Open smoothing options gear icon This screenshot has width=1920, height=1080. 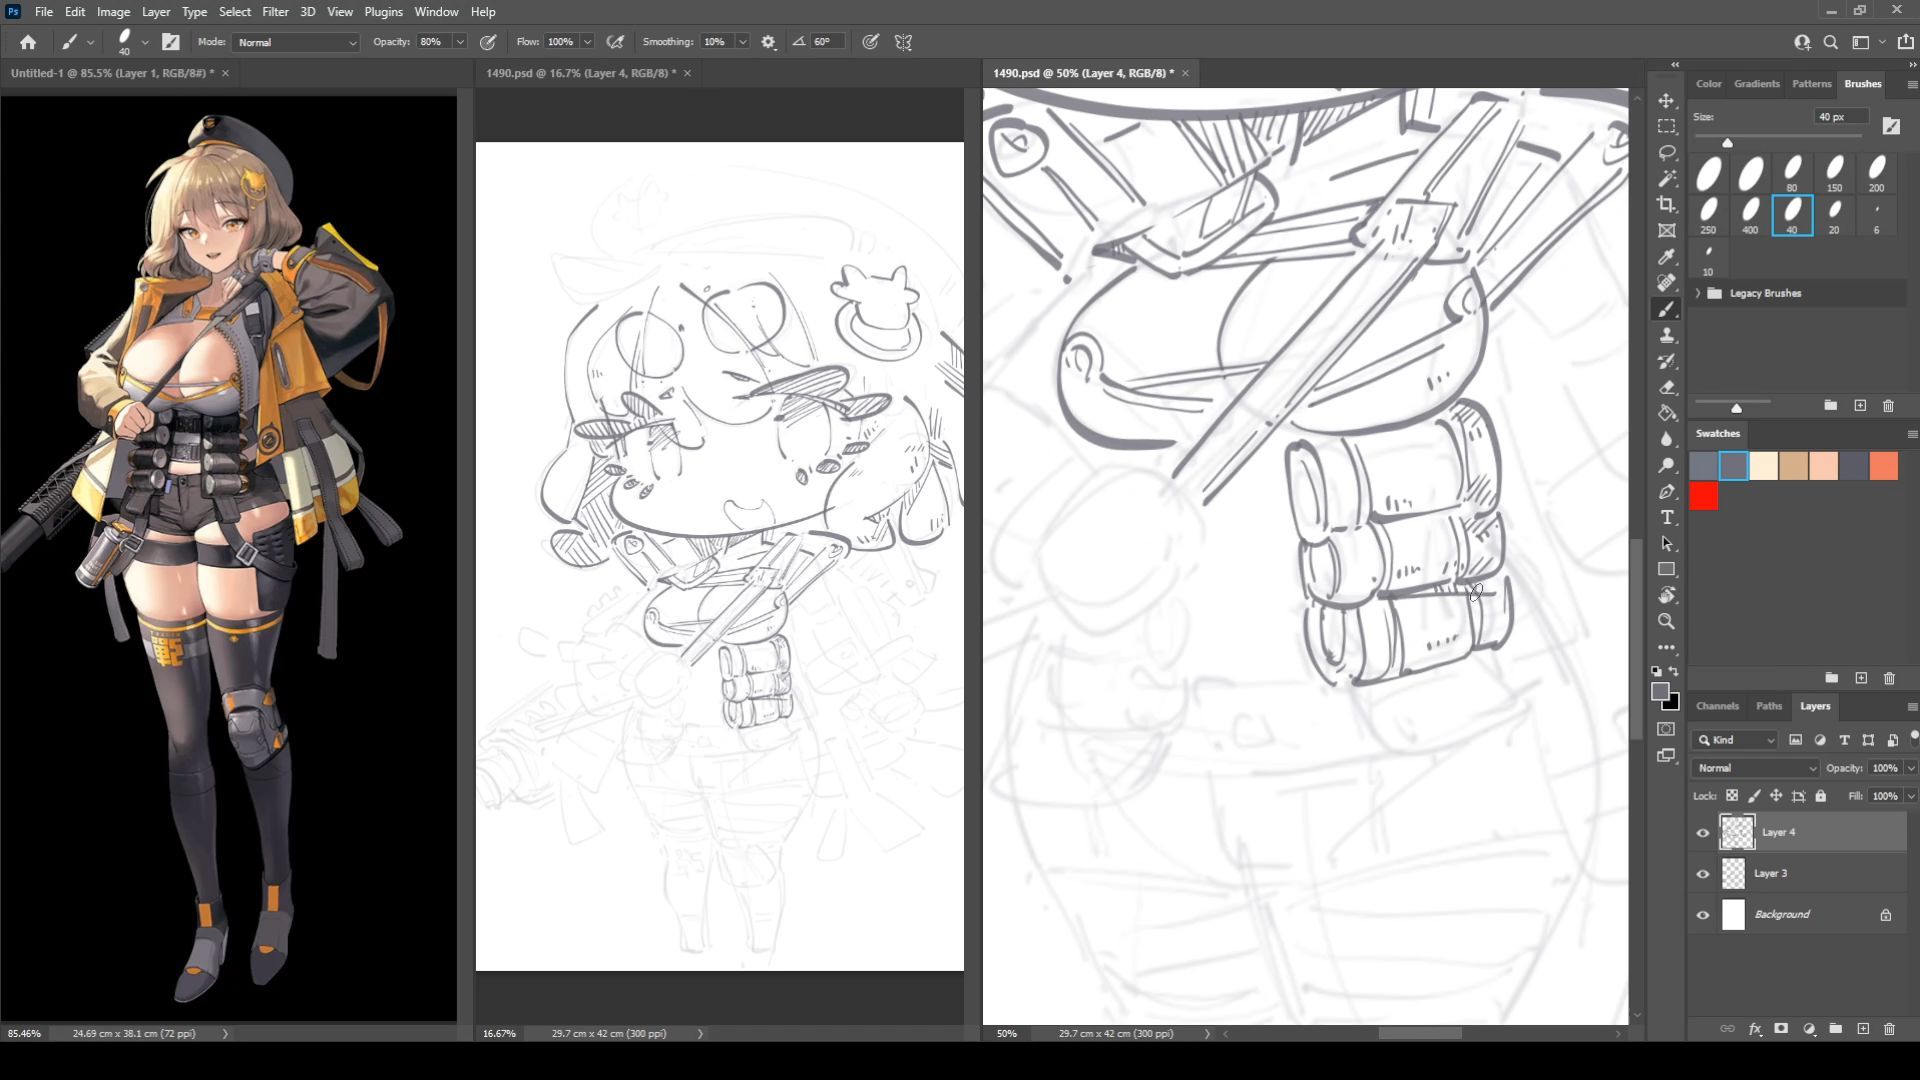768,42
